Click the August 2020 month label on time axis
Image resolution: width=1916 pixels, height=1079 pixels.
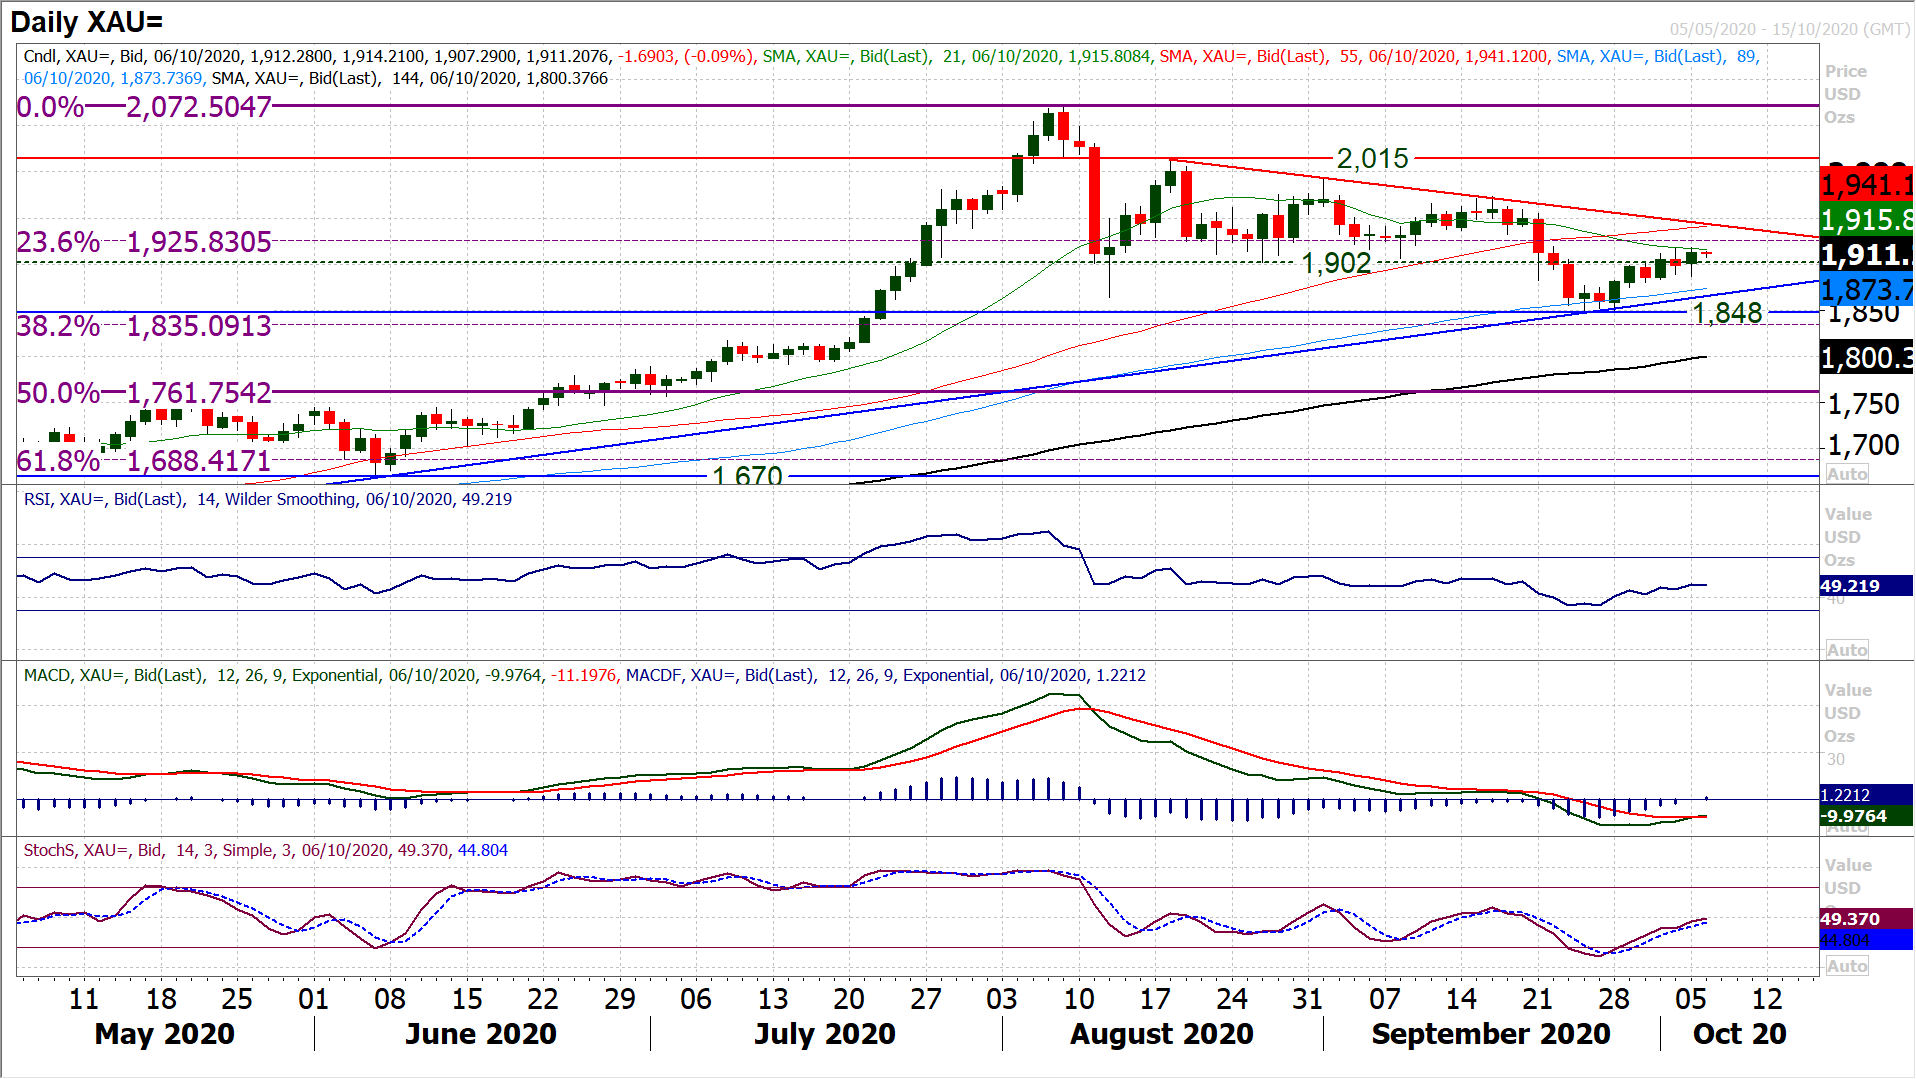[1162, 1034]
